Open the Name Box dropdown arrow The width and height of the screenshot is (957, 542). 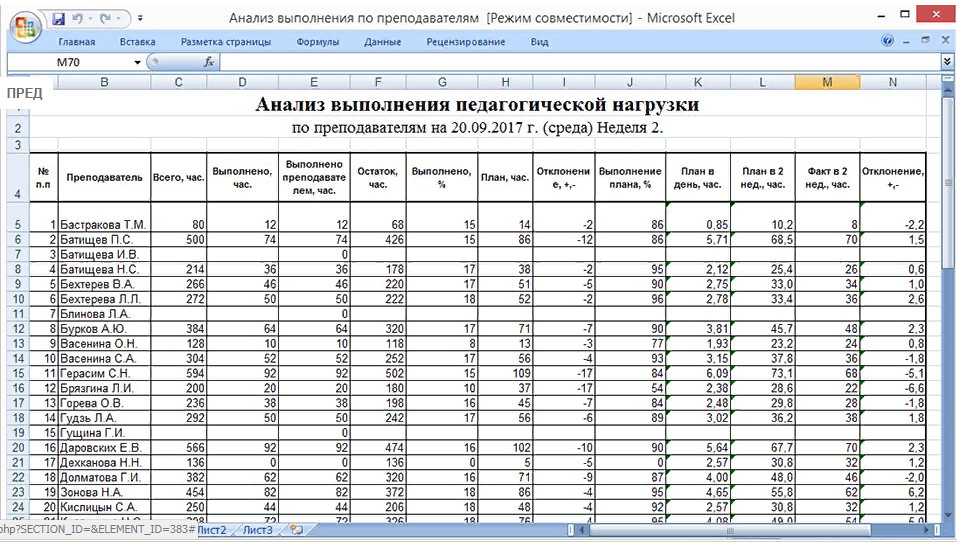click(x=138, y=62)
